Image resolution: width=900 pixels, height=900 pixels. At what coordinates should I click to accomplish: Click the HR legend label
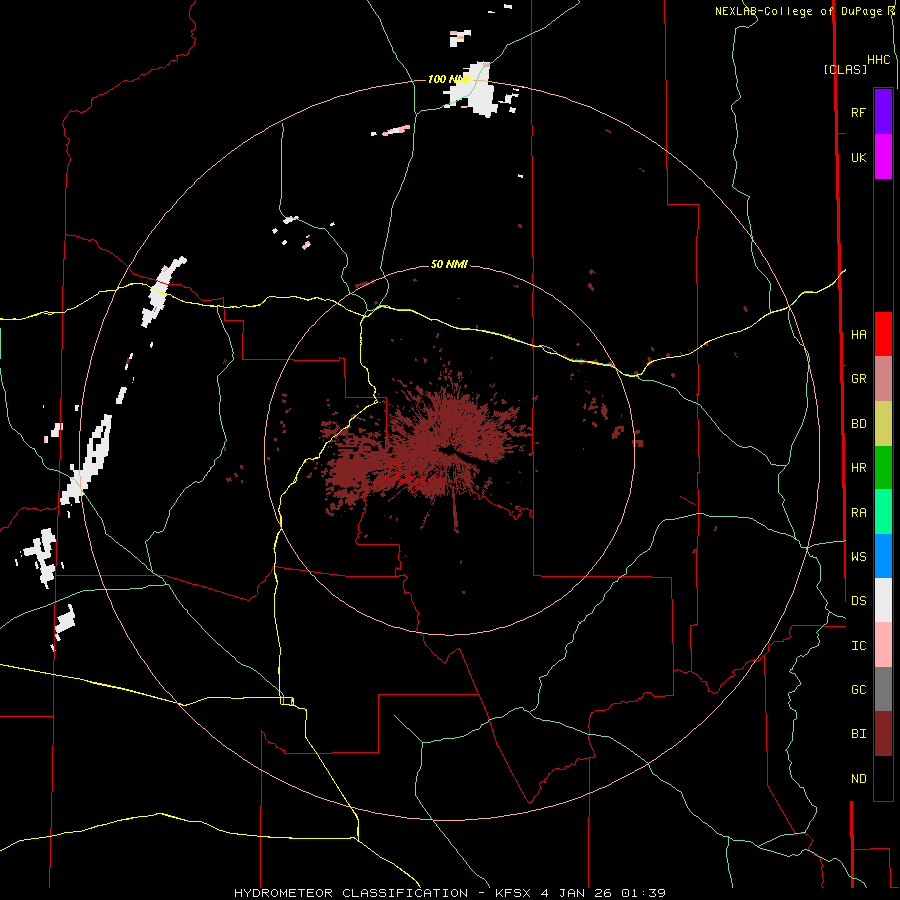pyautogui.click(x=858, y=468)
